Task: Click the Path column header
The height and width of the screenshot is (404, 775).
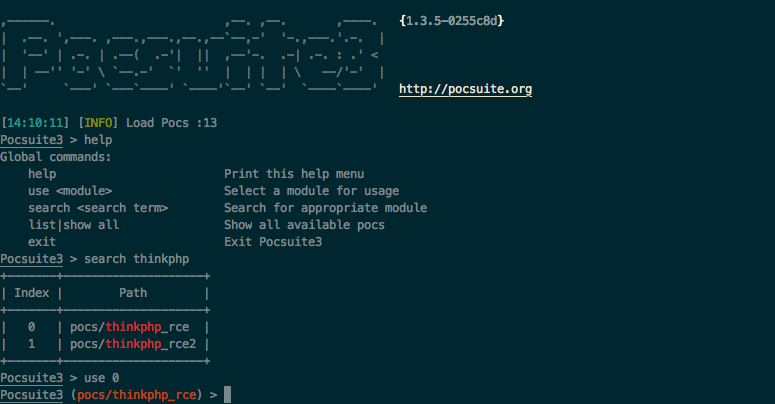Action: [133, 293]
